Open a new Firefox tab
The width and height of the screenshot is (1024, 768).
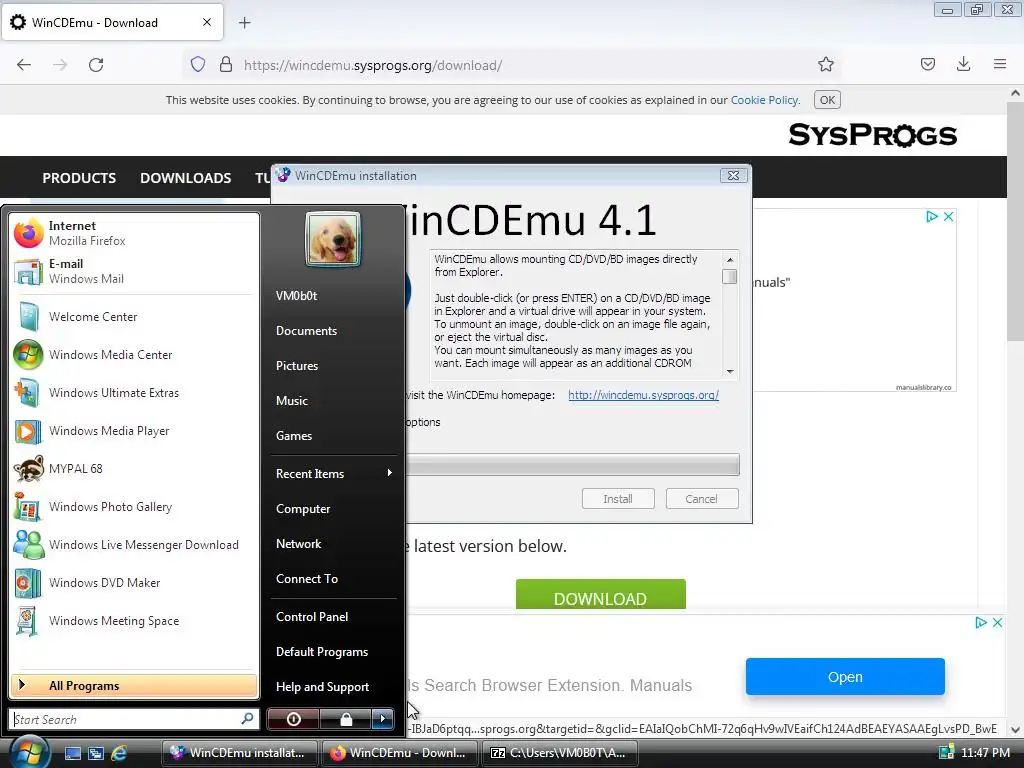(245, 23)
